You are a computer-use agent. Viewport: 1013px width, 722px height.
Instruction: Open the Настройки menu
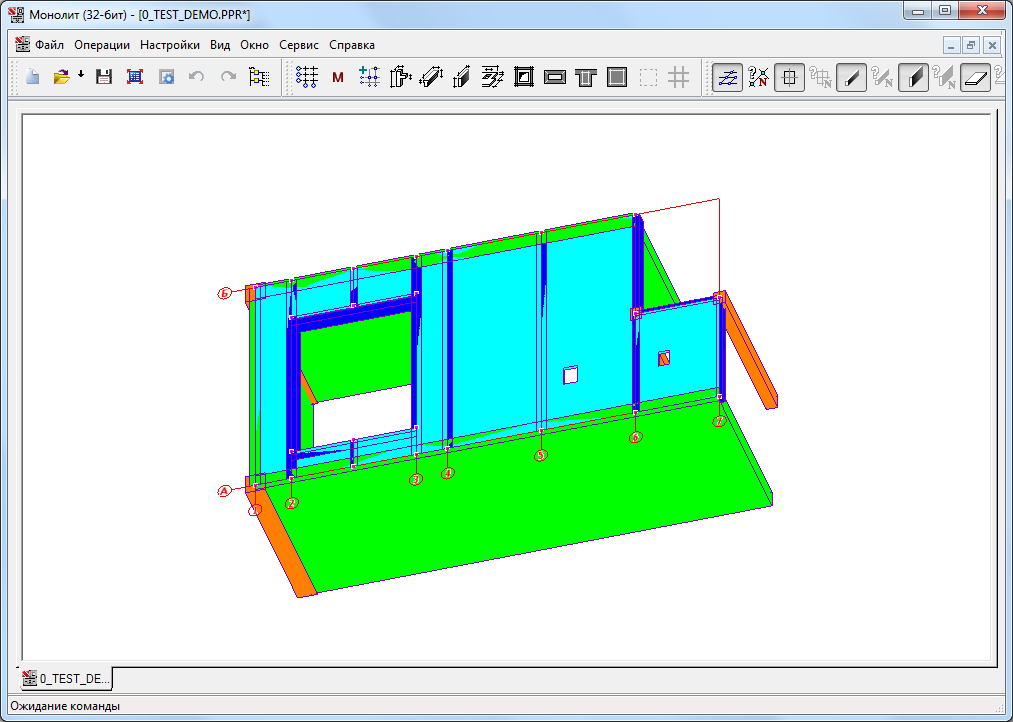169,45
